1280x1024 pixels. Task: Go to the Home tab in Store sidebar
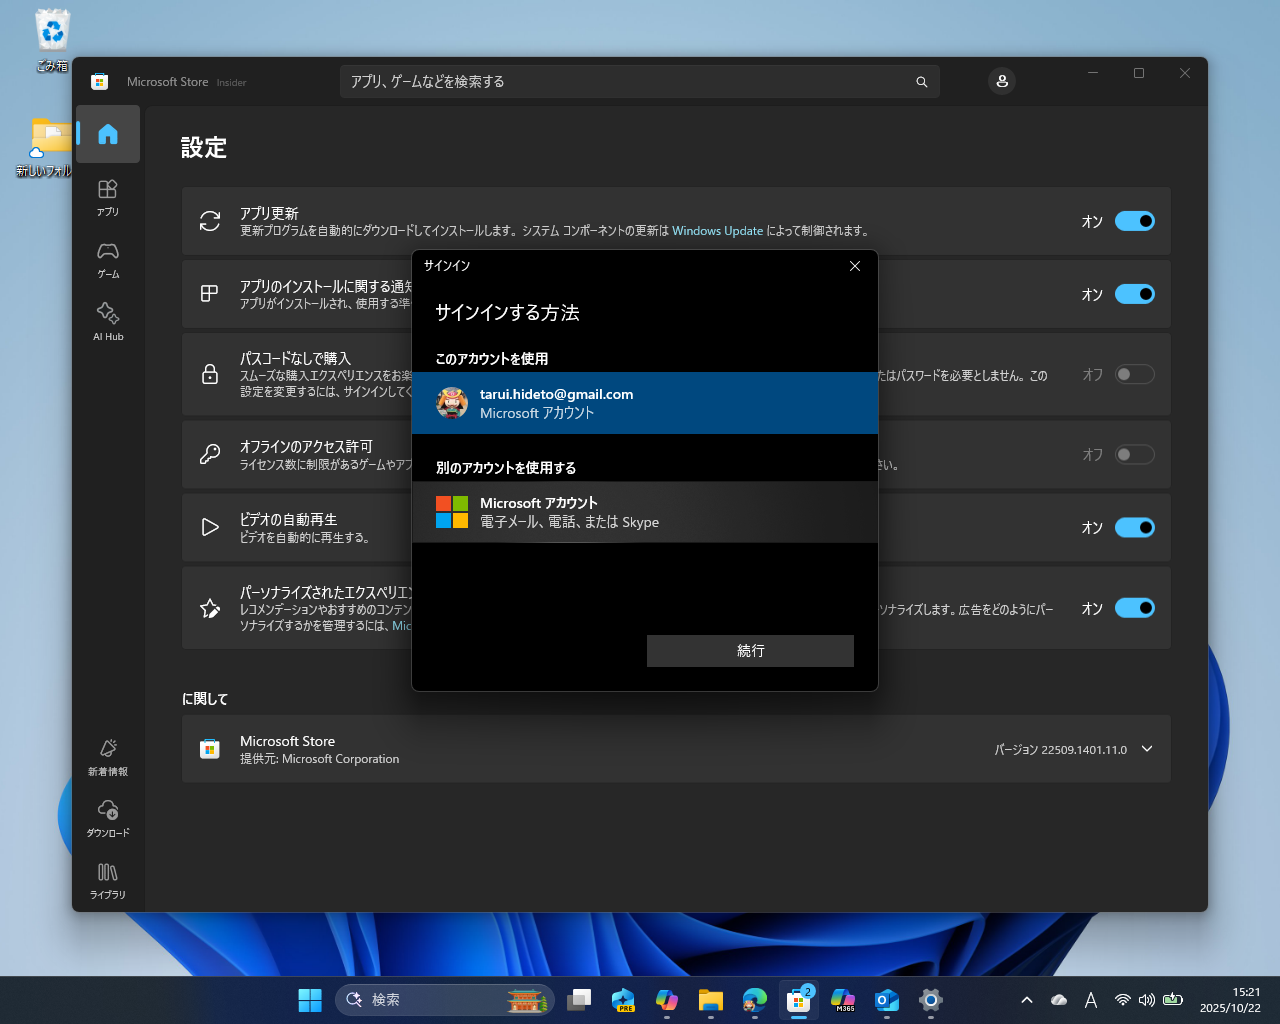click(x=108, y=134)
